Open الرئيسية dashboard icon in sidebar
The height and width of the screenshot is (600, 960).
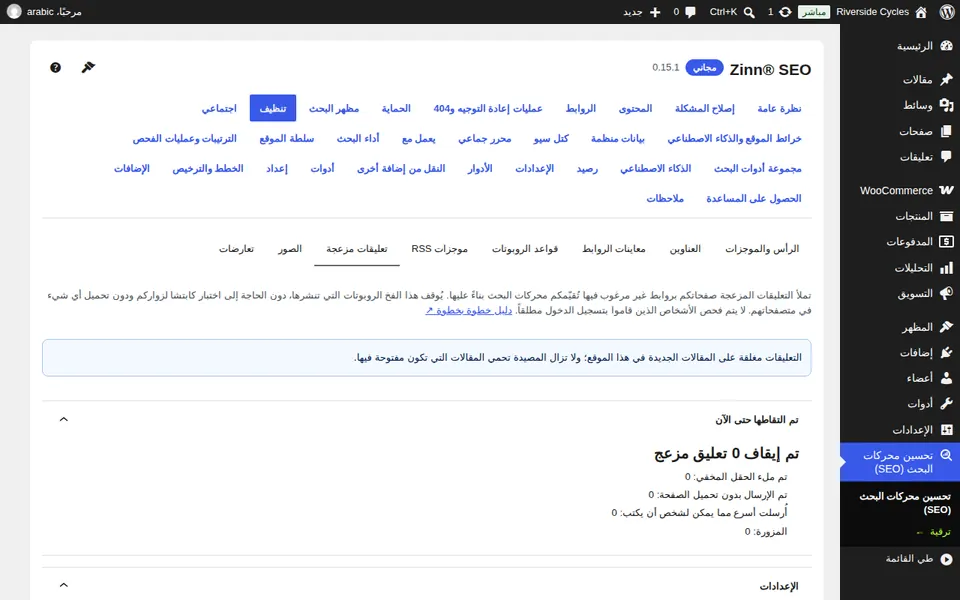click(x=947, y=46)
